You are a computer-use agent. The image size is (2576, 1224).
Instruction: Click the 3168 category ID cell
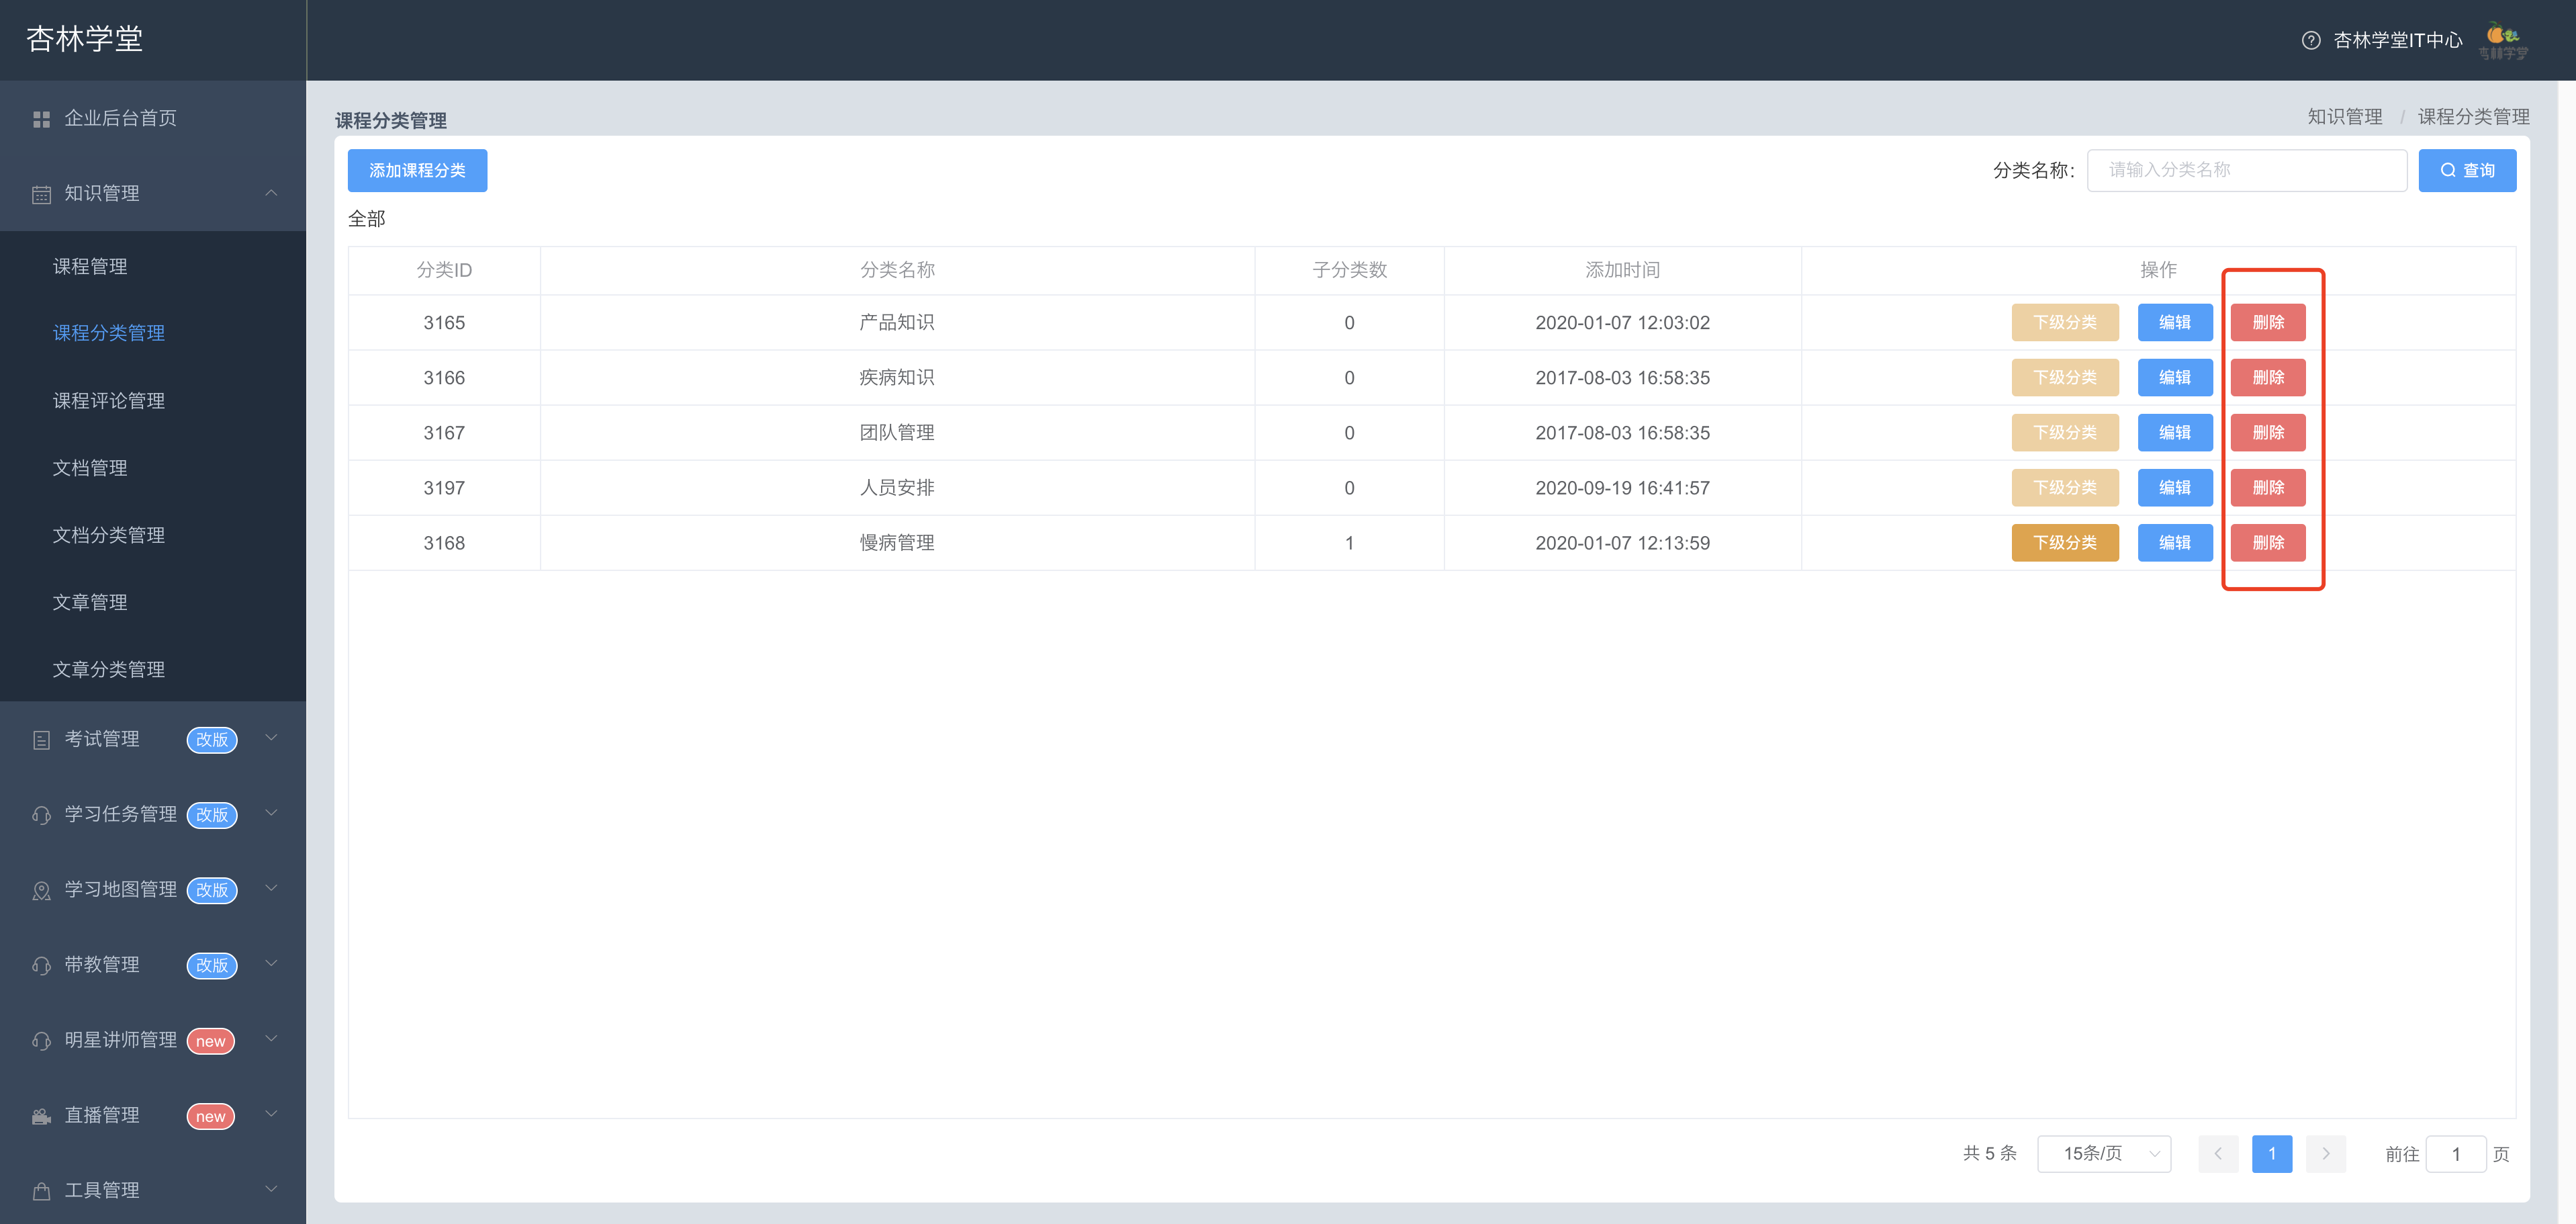point(444,543)
